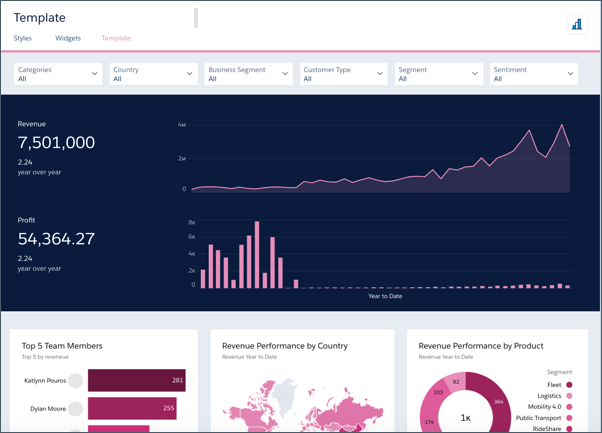This screenshot has width=602, height=433.
Task: Click the Revenue value 7,501,000
Action: pyautogui.click(x=56, y=143)
